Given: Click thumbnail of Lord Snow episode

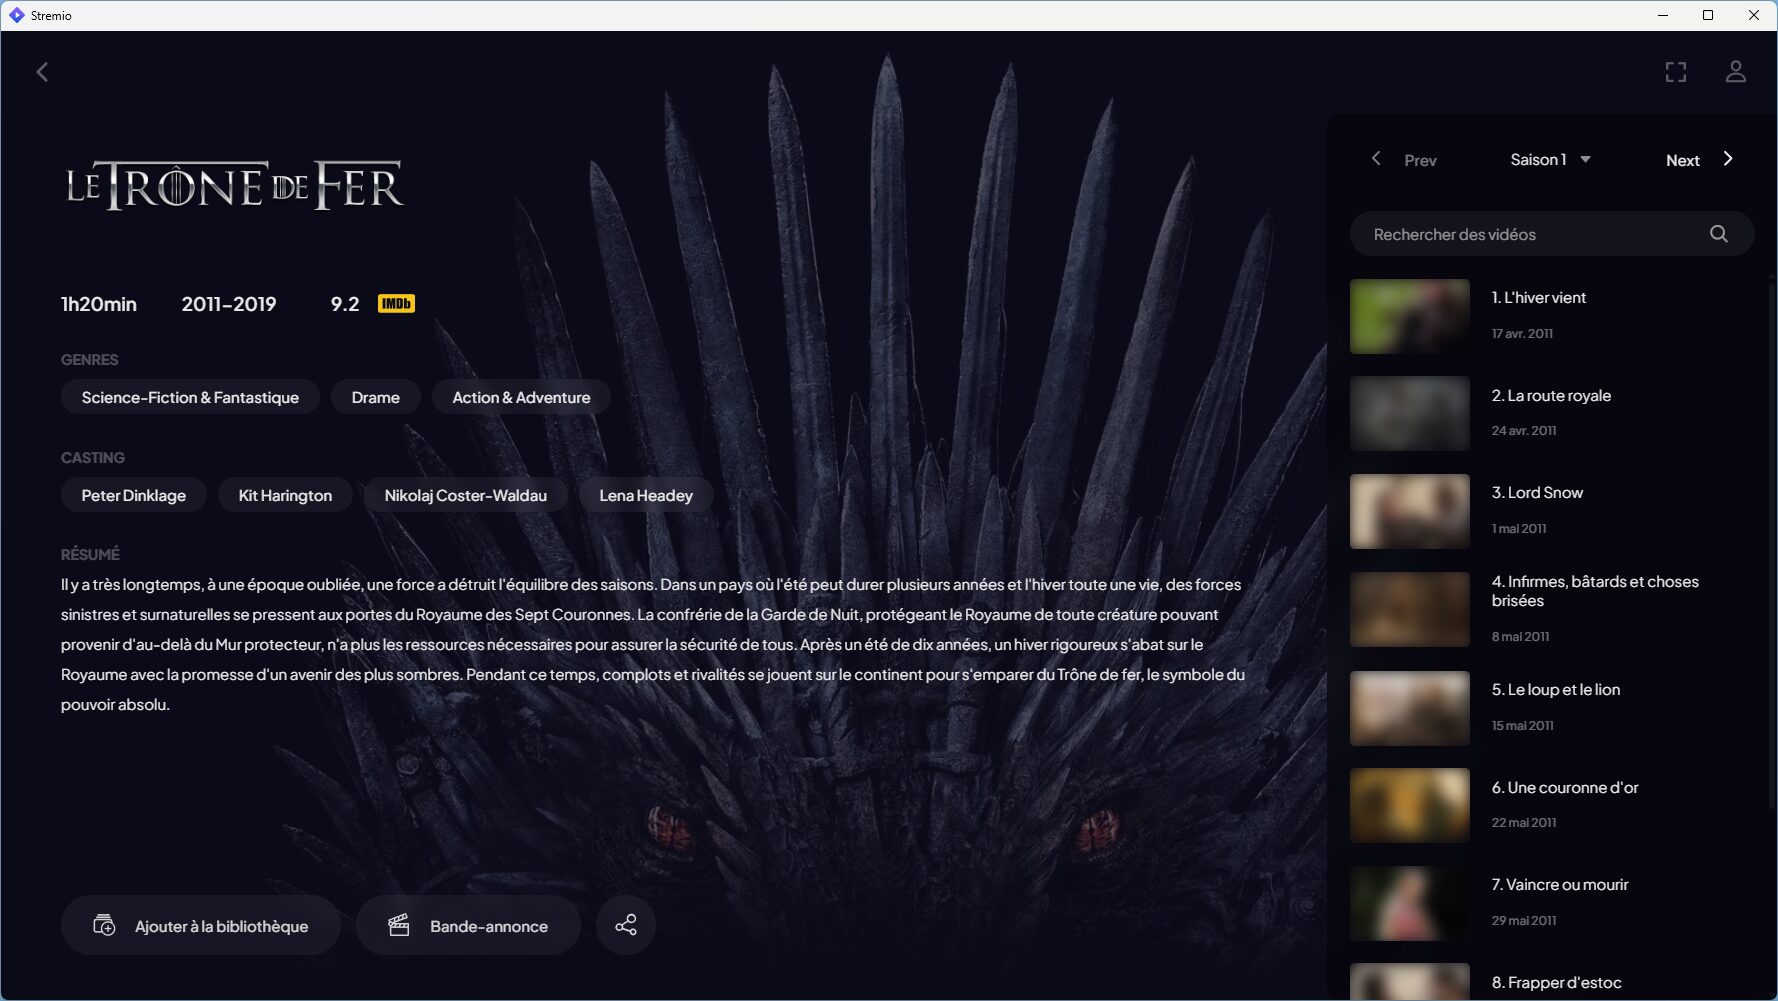Looking at the screenshot, I should click(x=1410, y=511).
